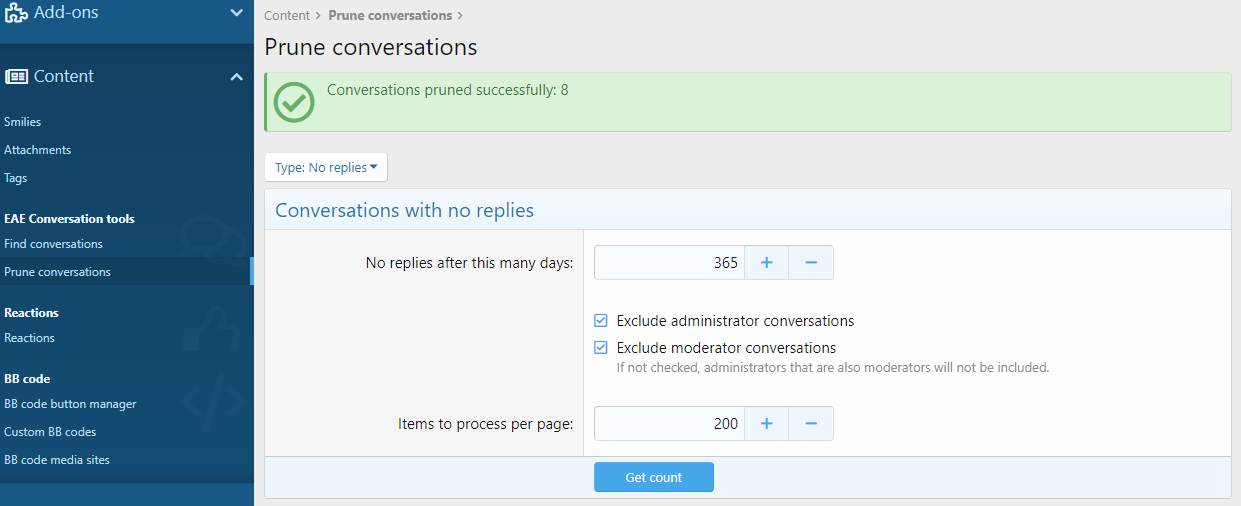Click the Content section newspaper icon
This screenshot has height=506, width=1241.
coord(16,76)
